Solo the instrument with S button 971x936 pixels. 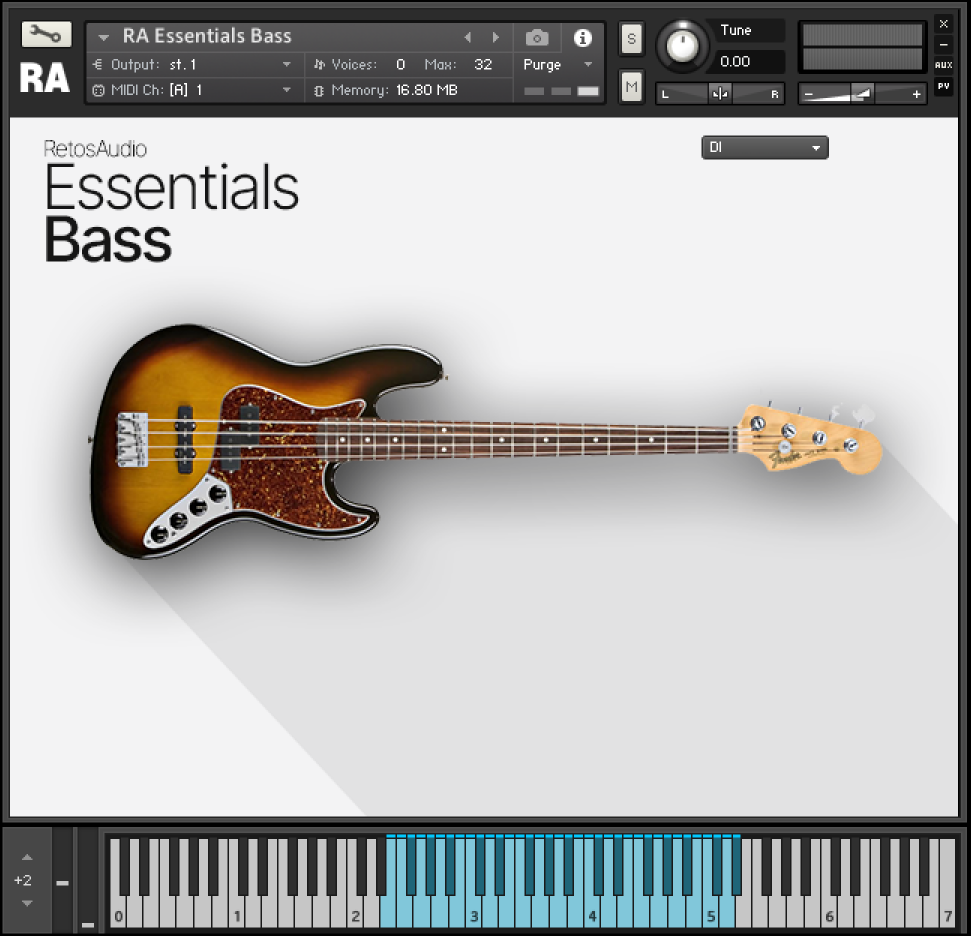pos(631,40)
